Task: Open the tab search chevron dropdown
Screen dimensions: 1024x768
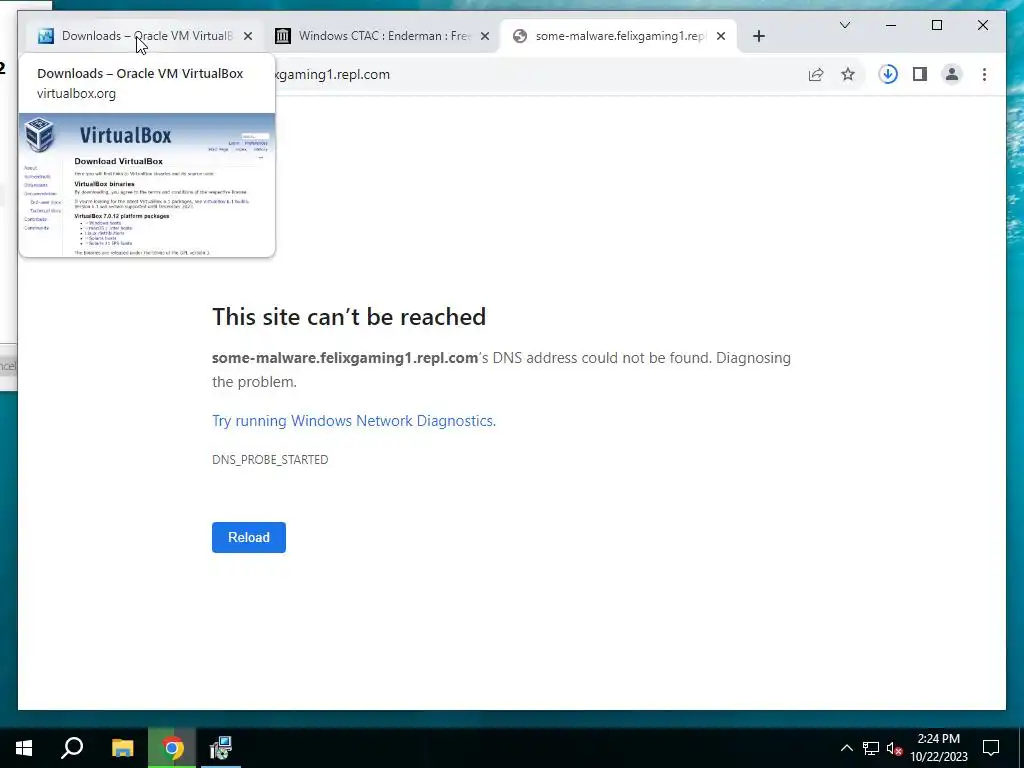Action: (x=844, y=25)
